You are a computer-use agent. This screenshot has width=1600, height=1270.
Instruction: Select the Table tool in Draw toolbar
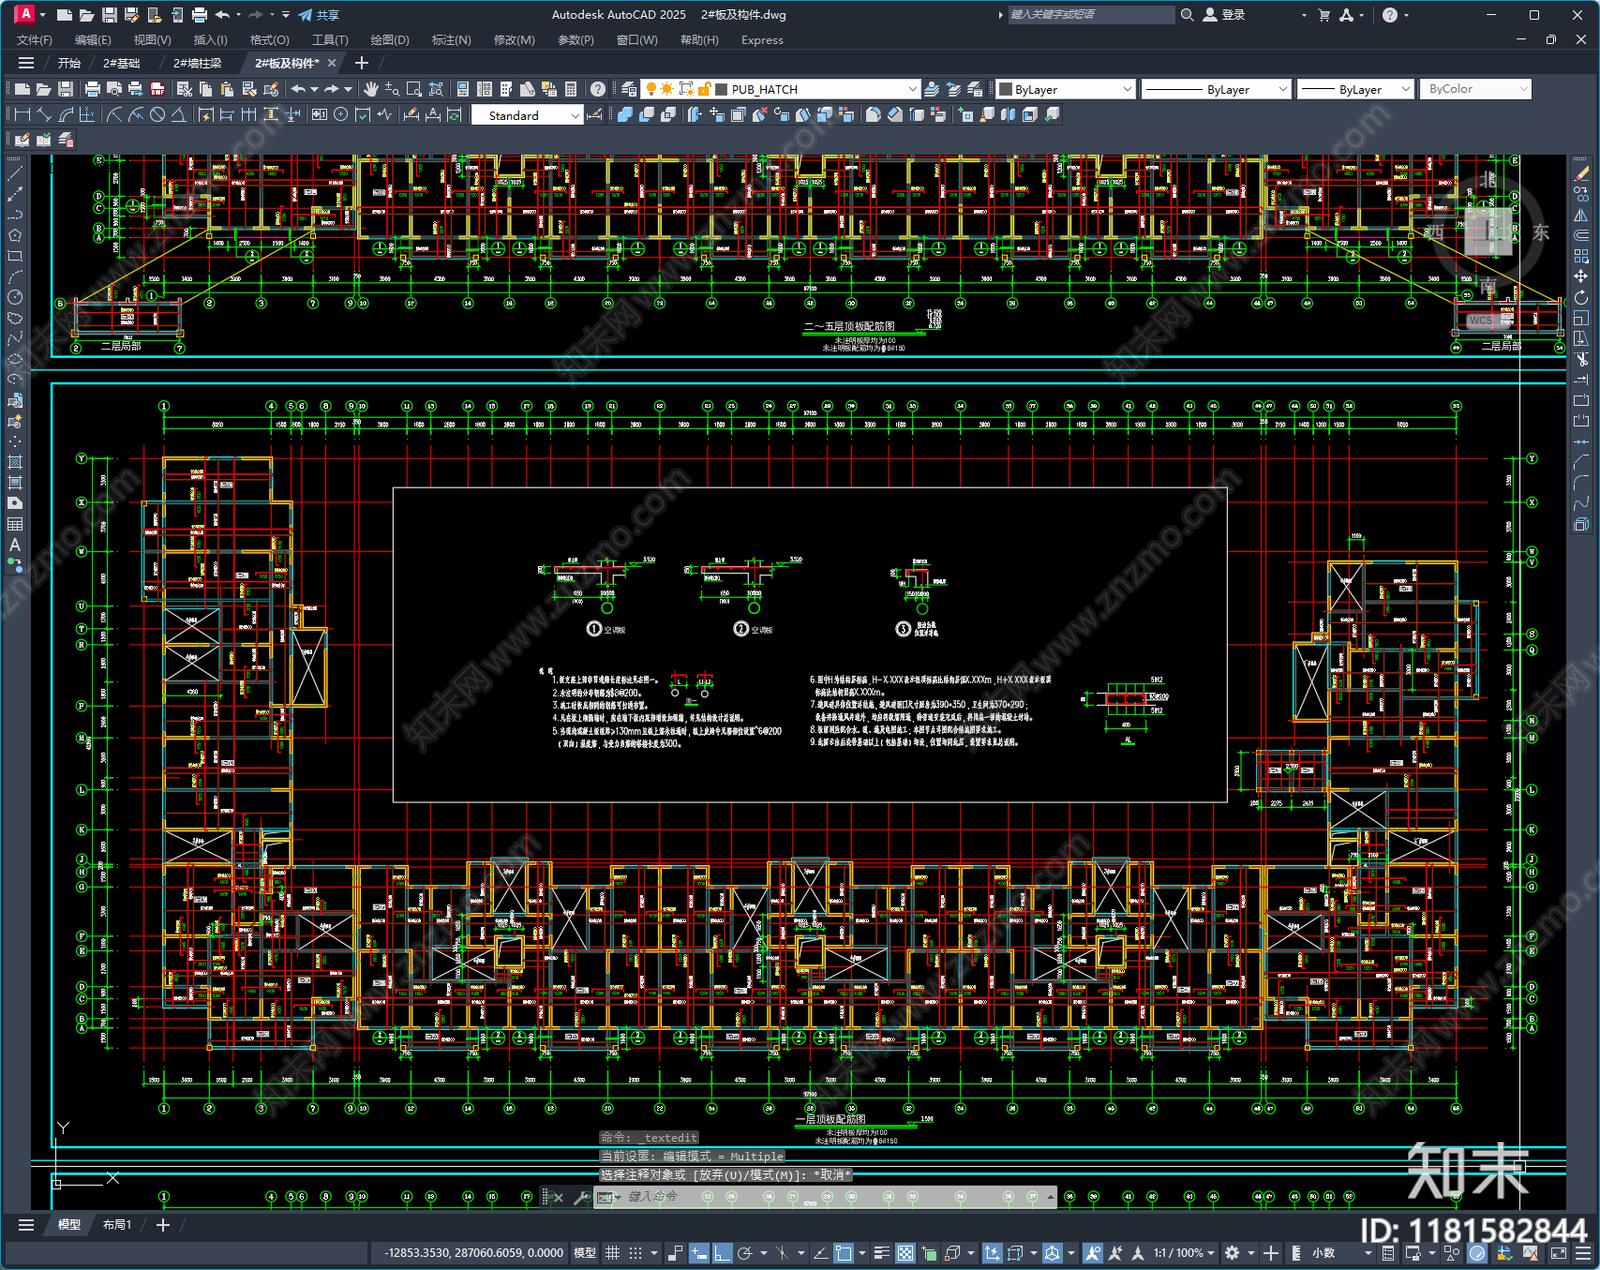(14, 524)
